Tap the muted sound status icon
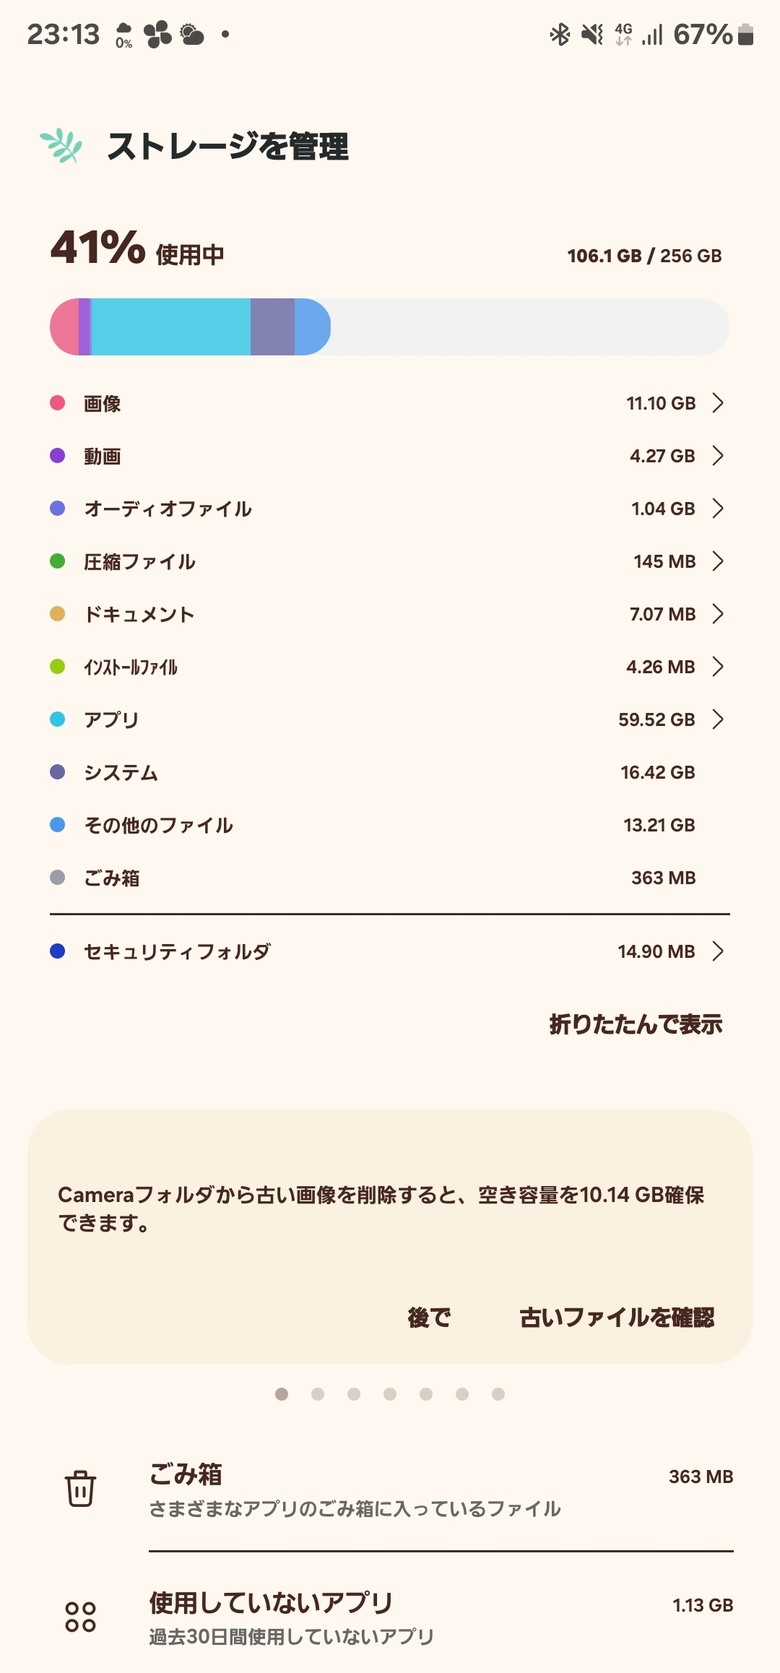 click(592, 35)
